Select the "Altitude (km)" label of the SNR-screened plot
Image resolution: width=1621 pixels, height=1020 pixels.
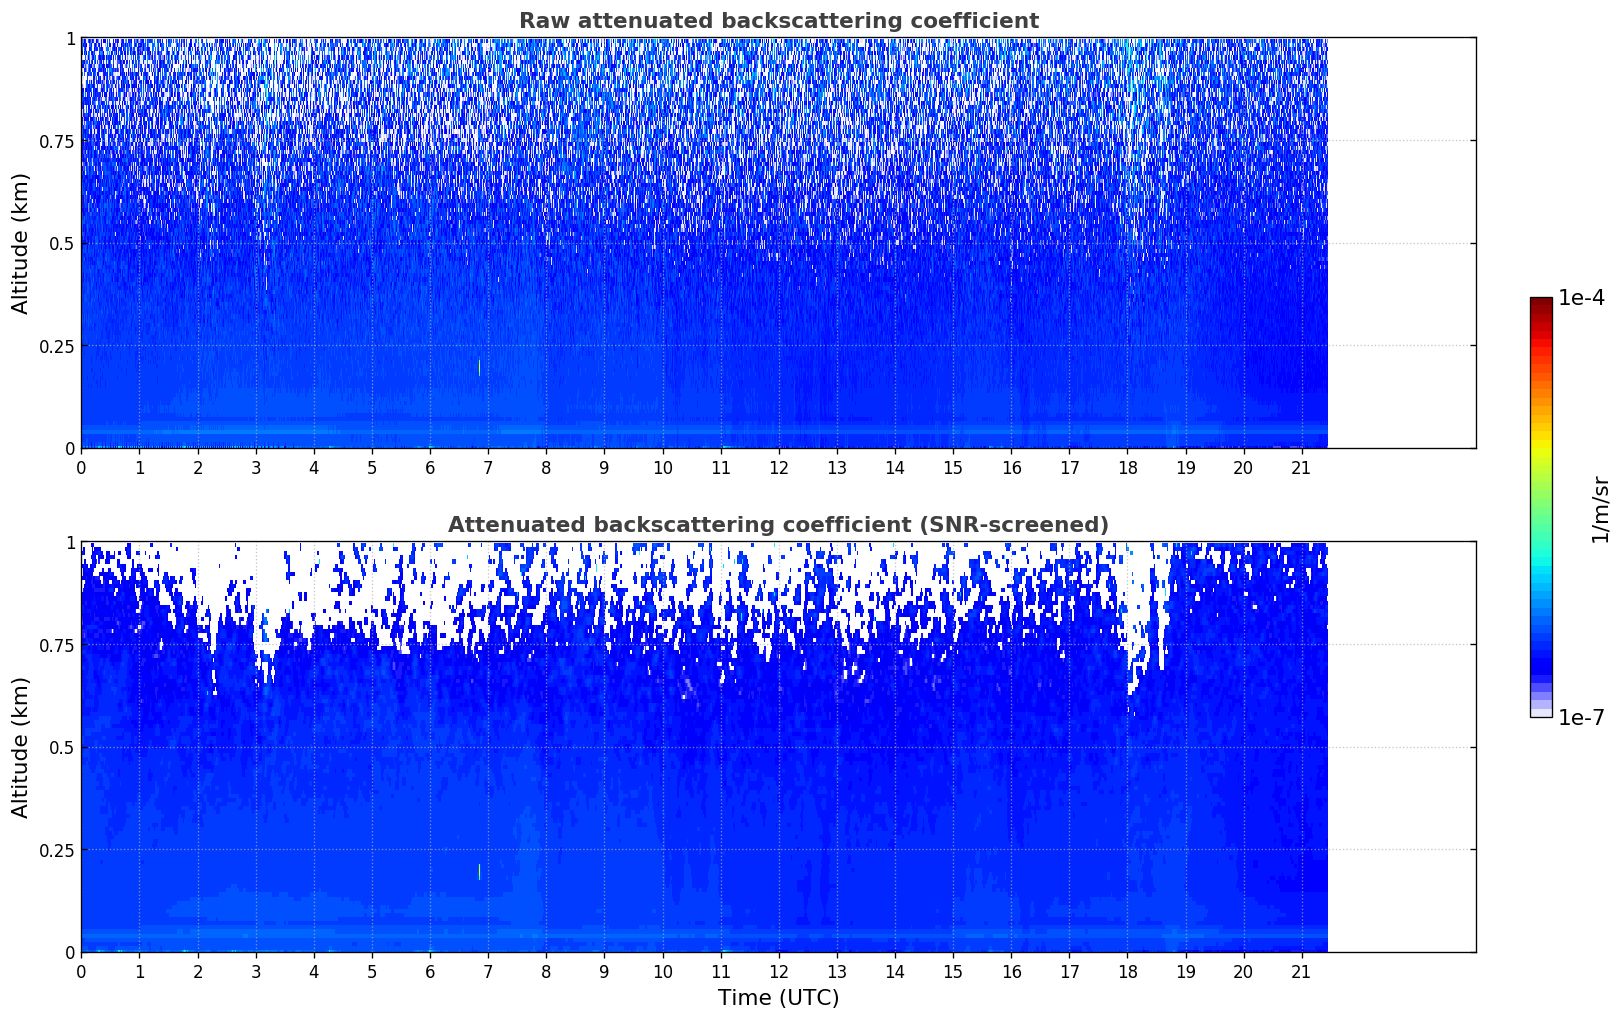coord(21,747)
